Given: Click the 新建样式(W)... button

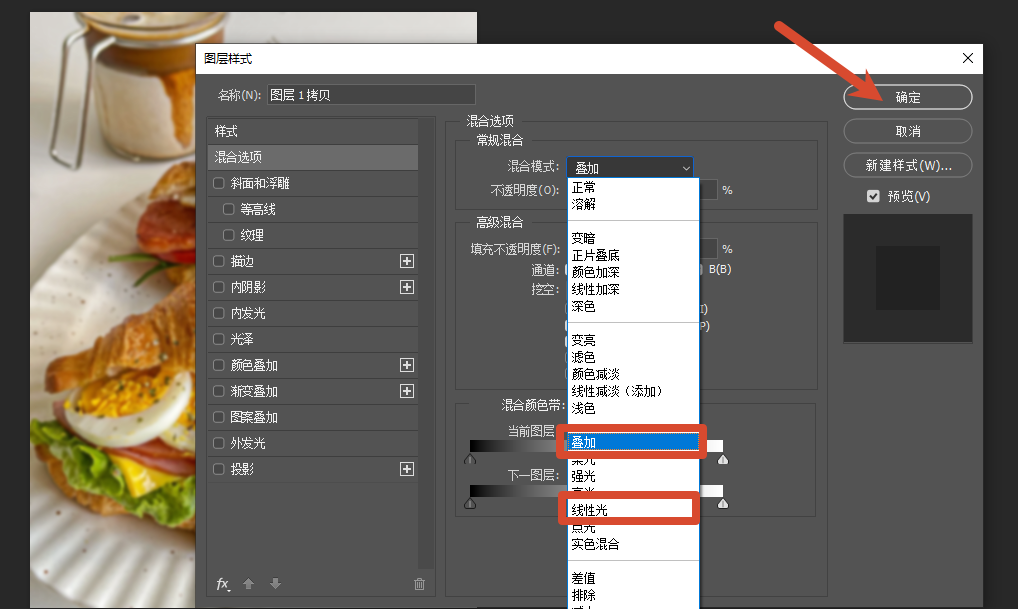Looking at the screenshot, I should [908, 165].
